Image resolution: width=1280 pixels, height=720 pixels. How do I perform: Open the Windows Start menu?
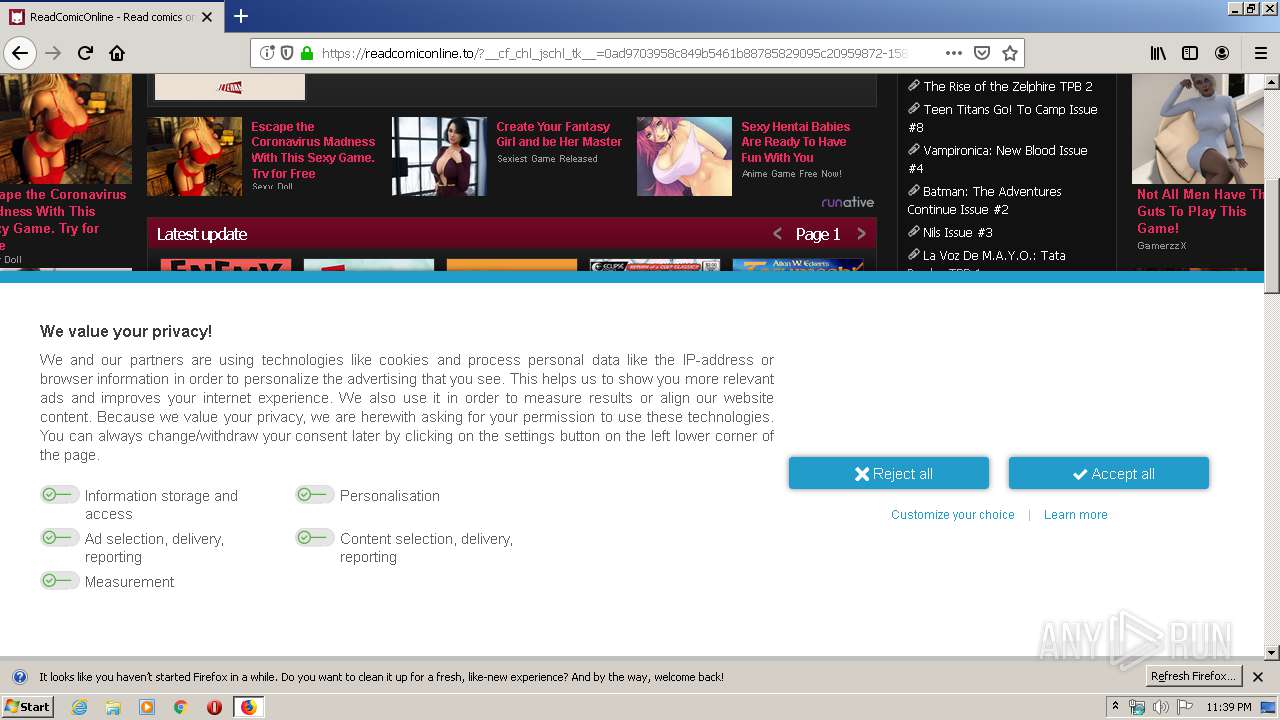point(27,706)
